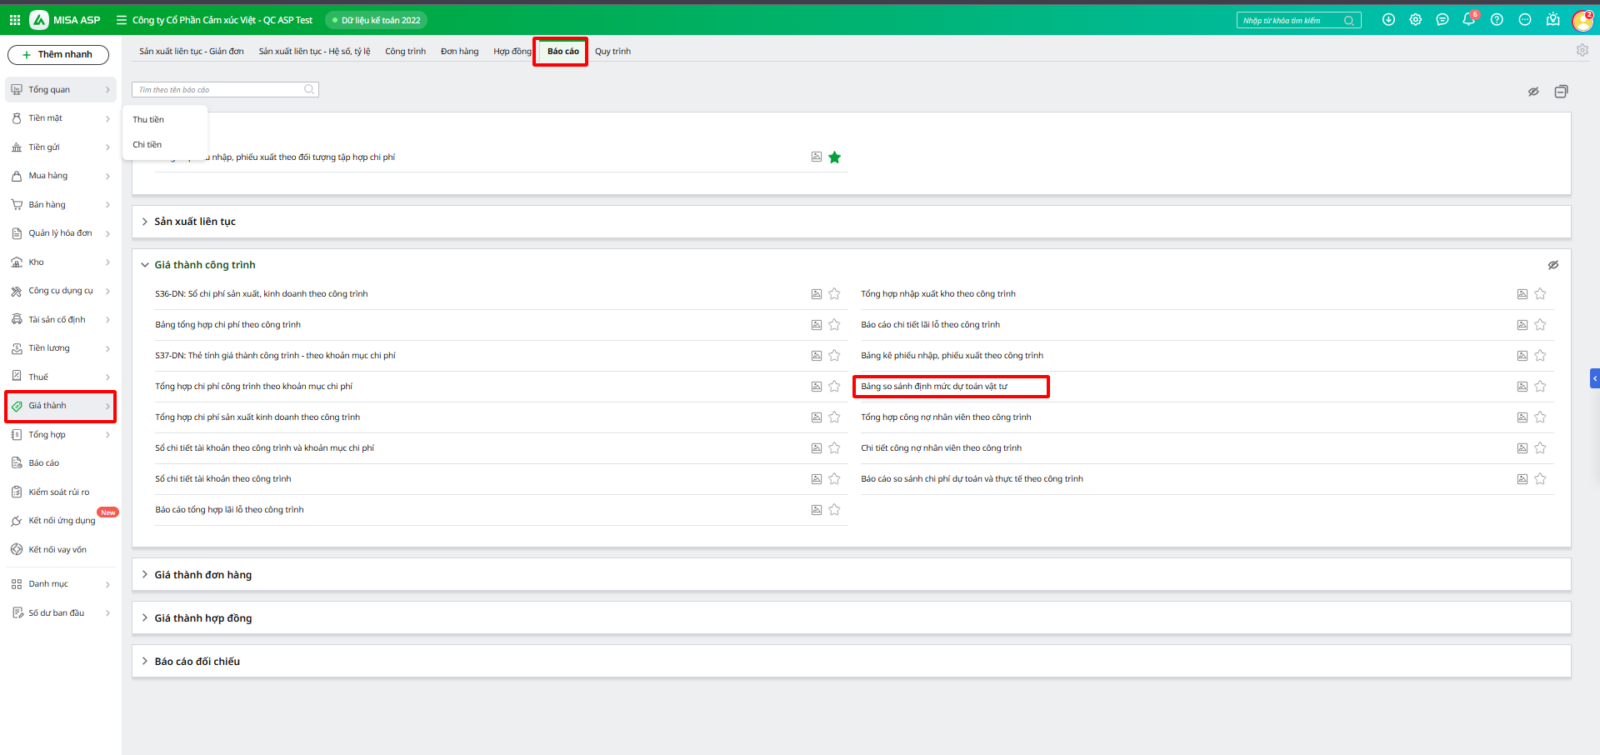Focus the report name search field
Viewport: 1600px width, 755px height.
(x=220, y=90)
